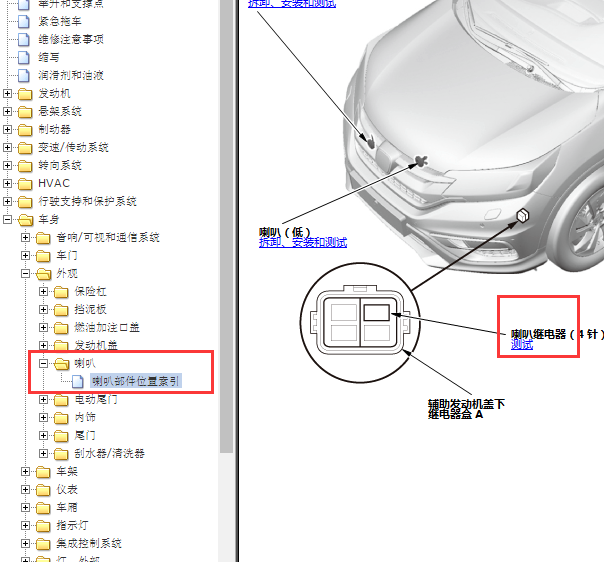Expand the 内饰 node
This screenshot has width=604, height=562.
(44, 418)
